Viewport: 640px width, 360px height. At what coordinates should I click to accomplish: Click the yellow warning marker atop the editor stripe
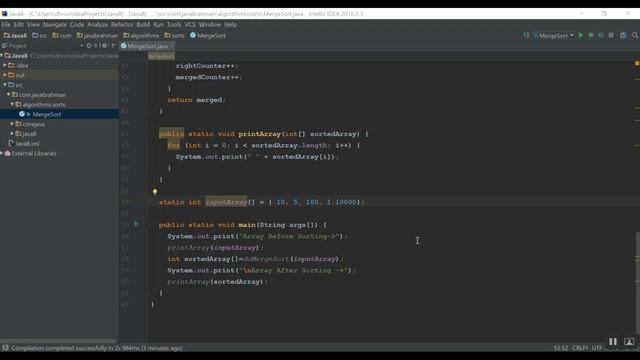point(637,63)
